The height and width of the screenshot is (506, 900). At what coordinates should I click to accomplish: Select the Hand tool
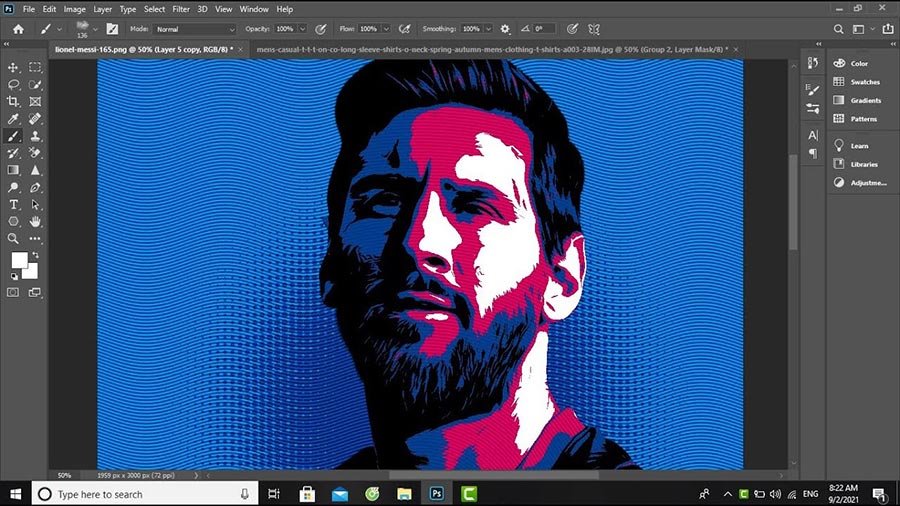tap(35, 221)
